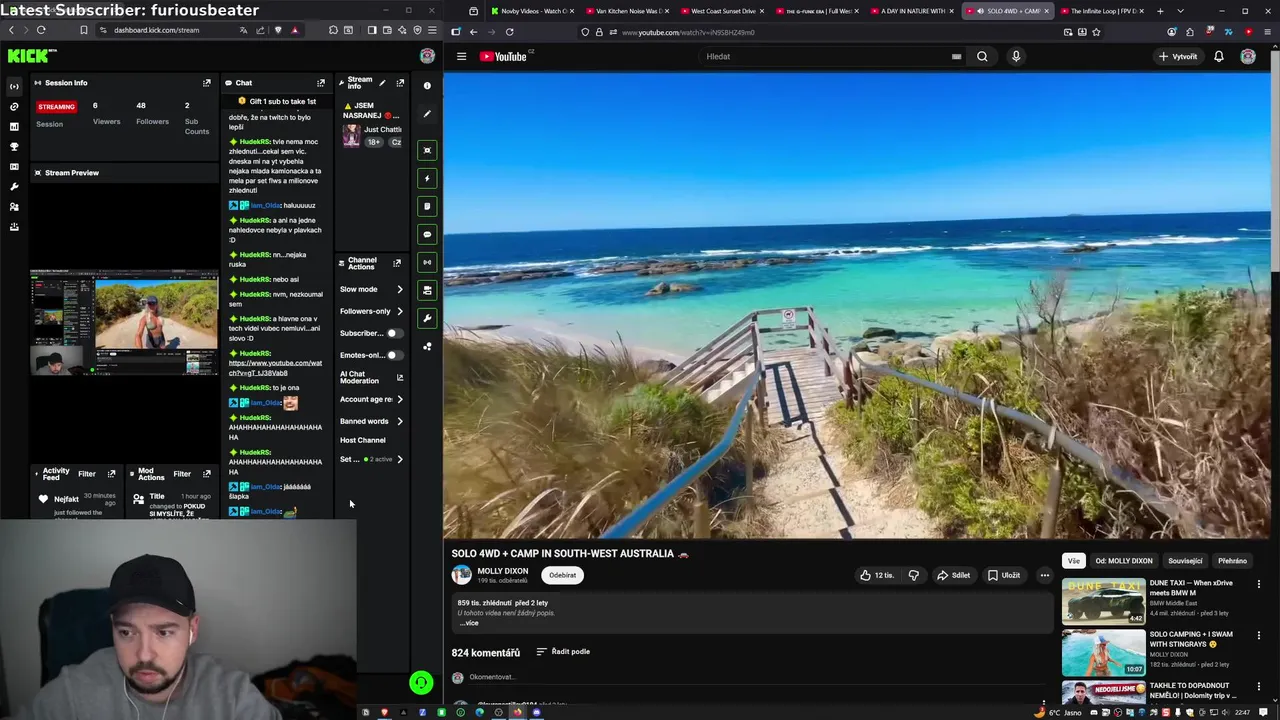Click Odebírat subscribe button
The width and height of the screenshot is (1280, 720).
pos(562,575)
